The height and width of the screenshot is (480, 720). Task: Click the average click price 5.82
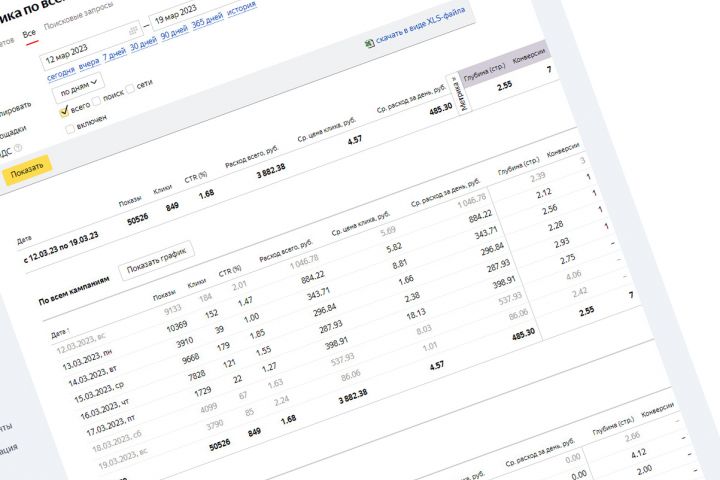point(394,248)
